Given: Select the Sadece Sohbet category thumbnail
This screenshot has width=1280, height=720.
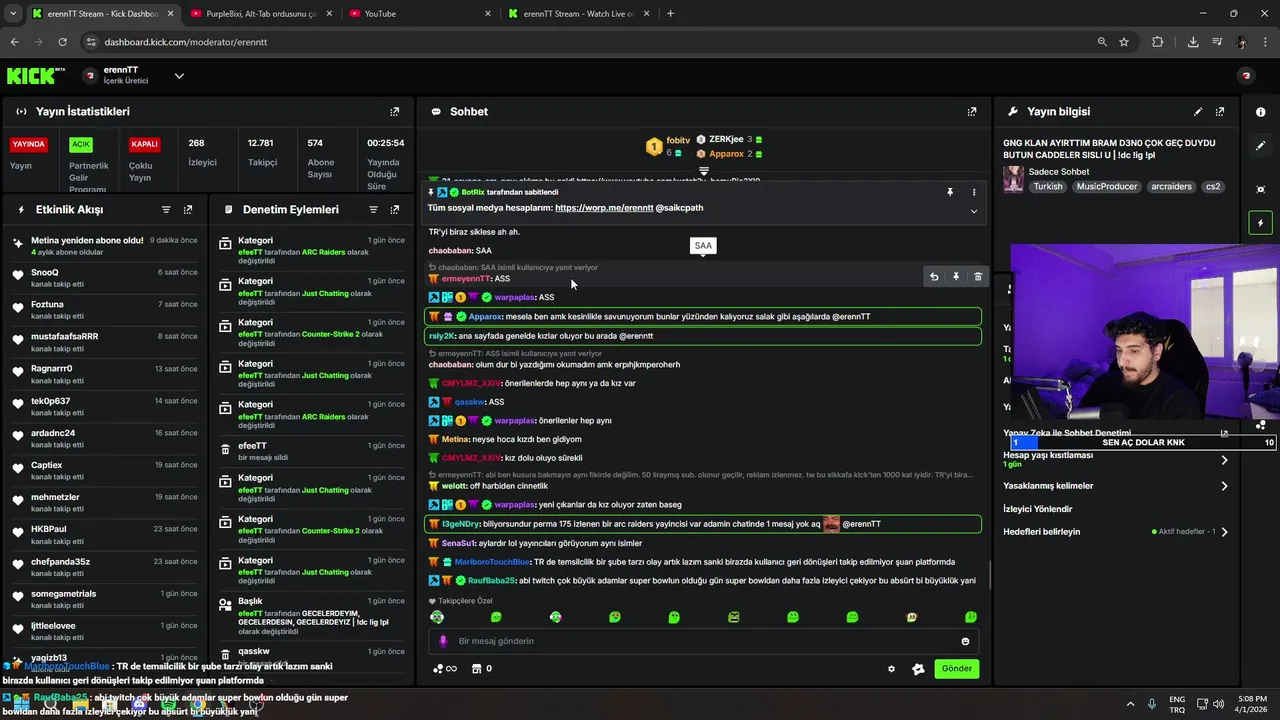Looking at the screenshot, I should [x=1013, y=179].
